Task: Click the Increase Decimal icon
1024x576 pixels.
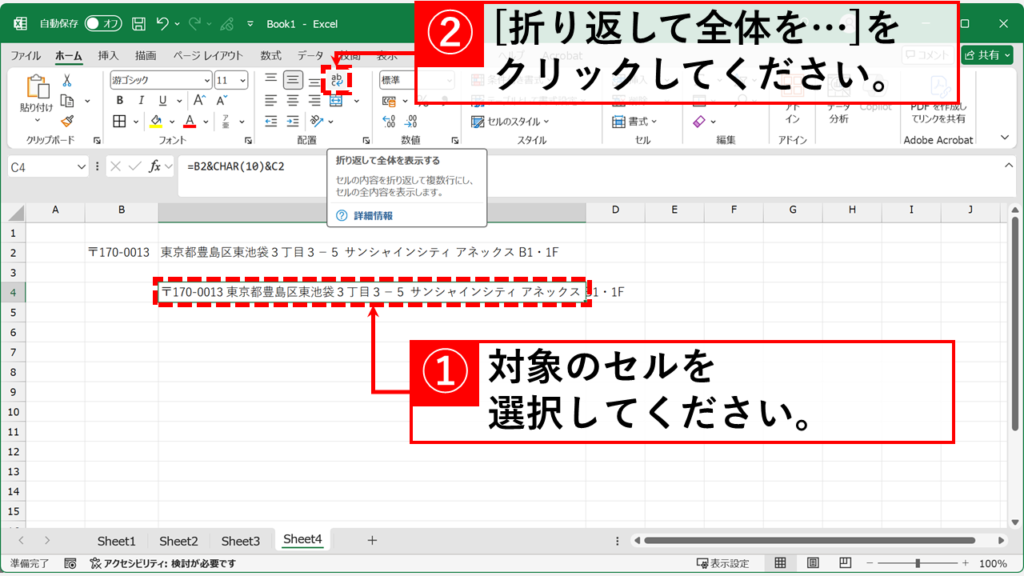Action: (389, 121)
